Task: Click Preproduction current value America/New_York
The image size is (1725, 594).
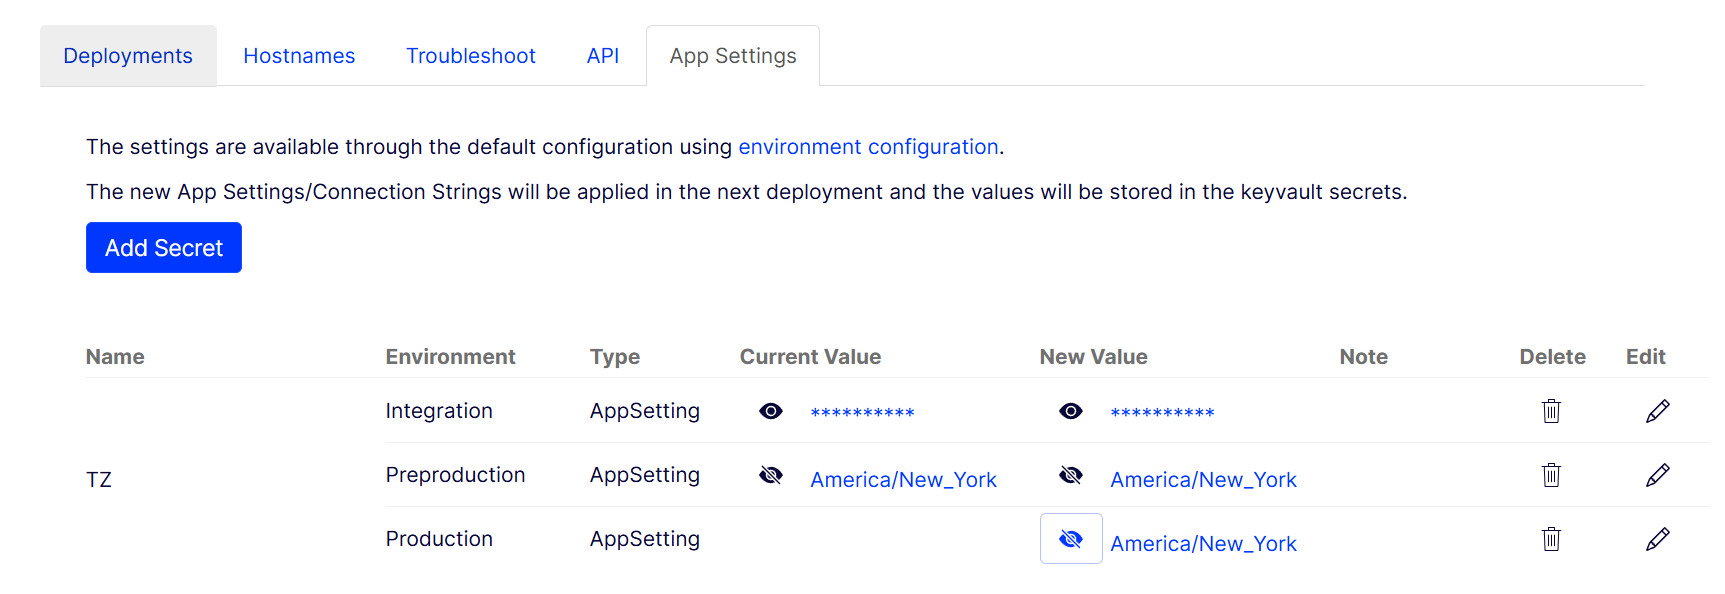Action: coord(903,480)
